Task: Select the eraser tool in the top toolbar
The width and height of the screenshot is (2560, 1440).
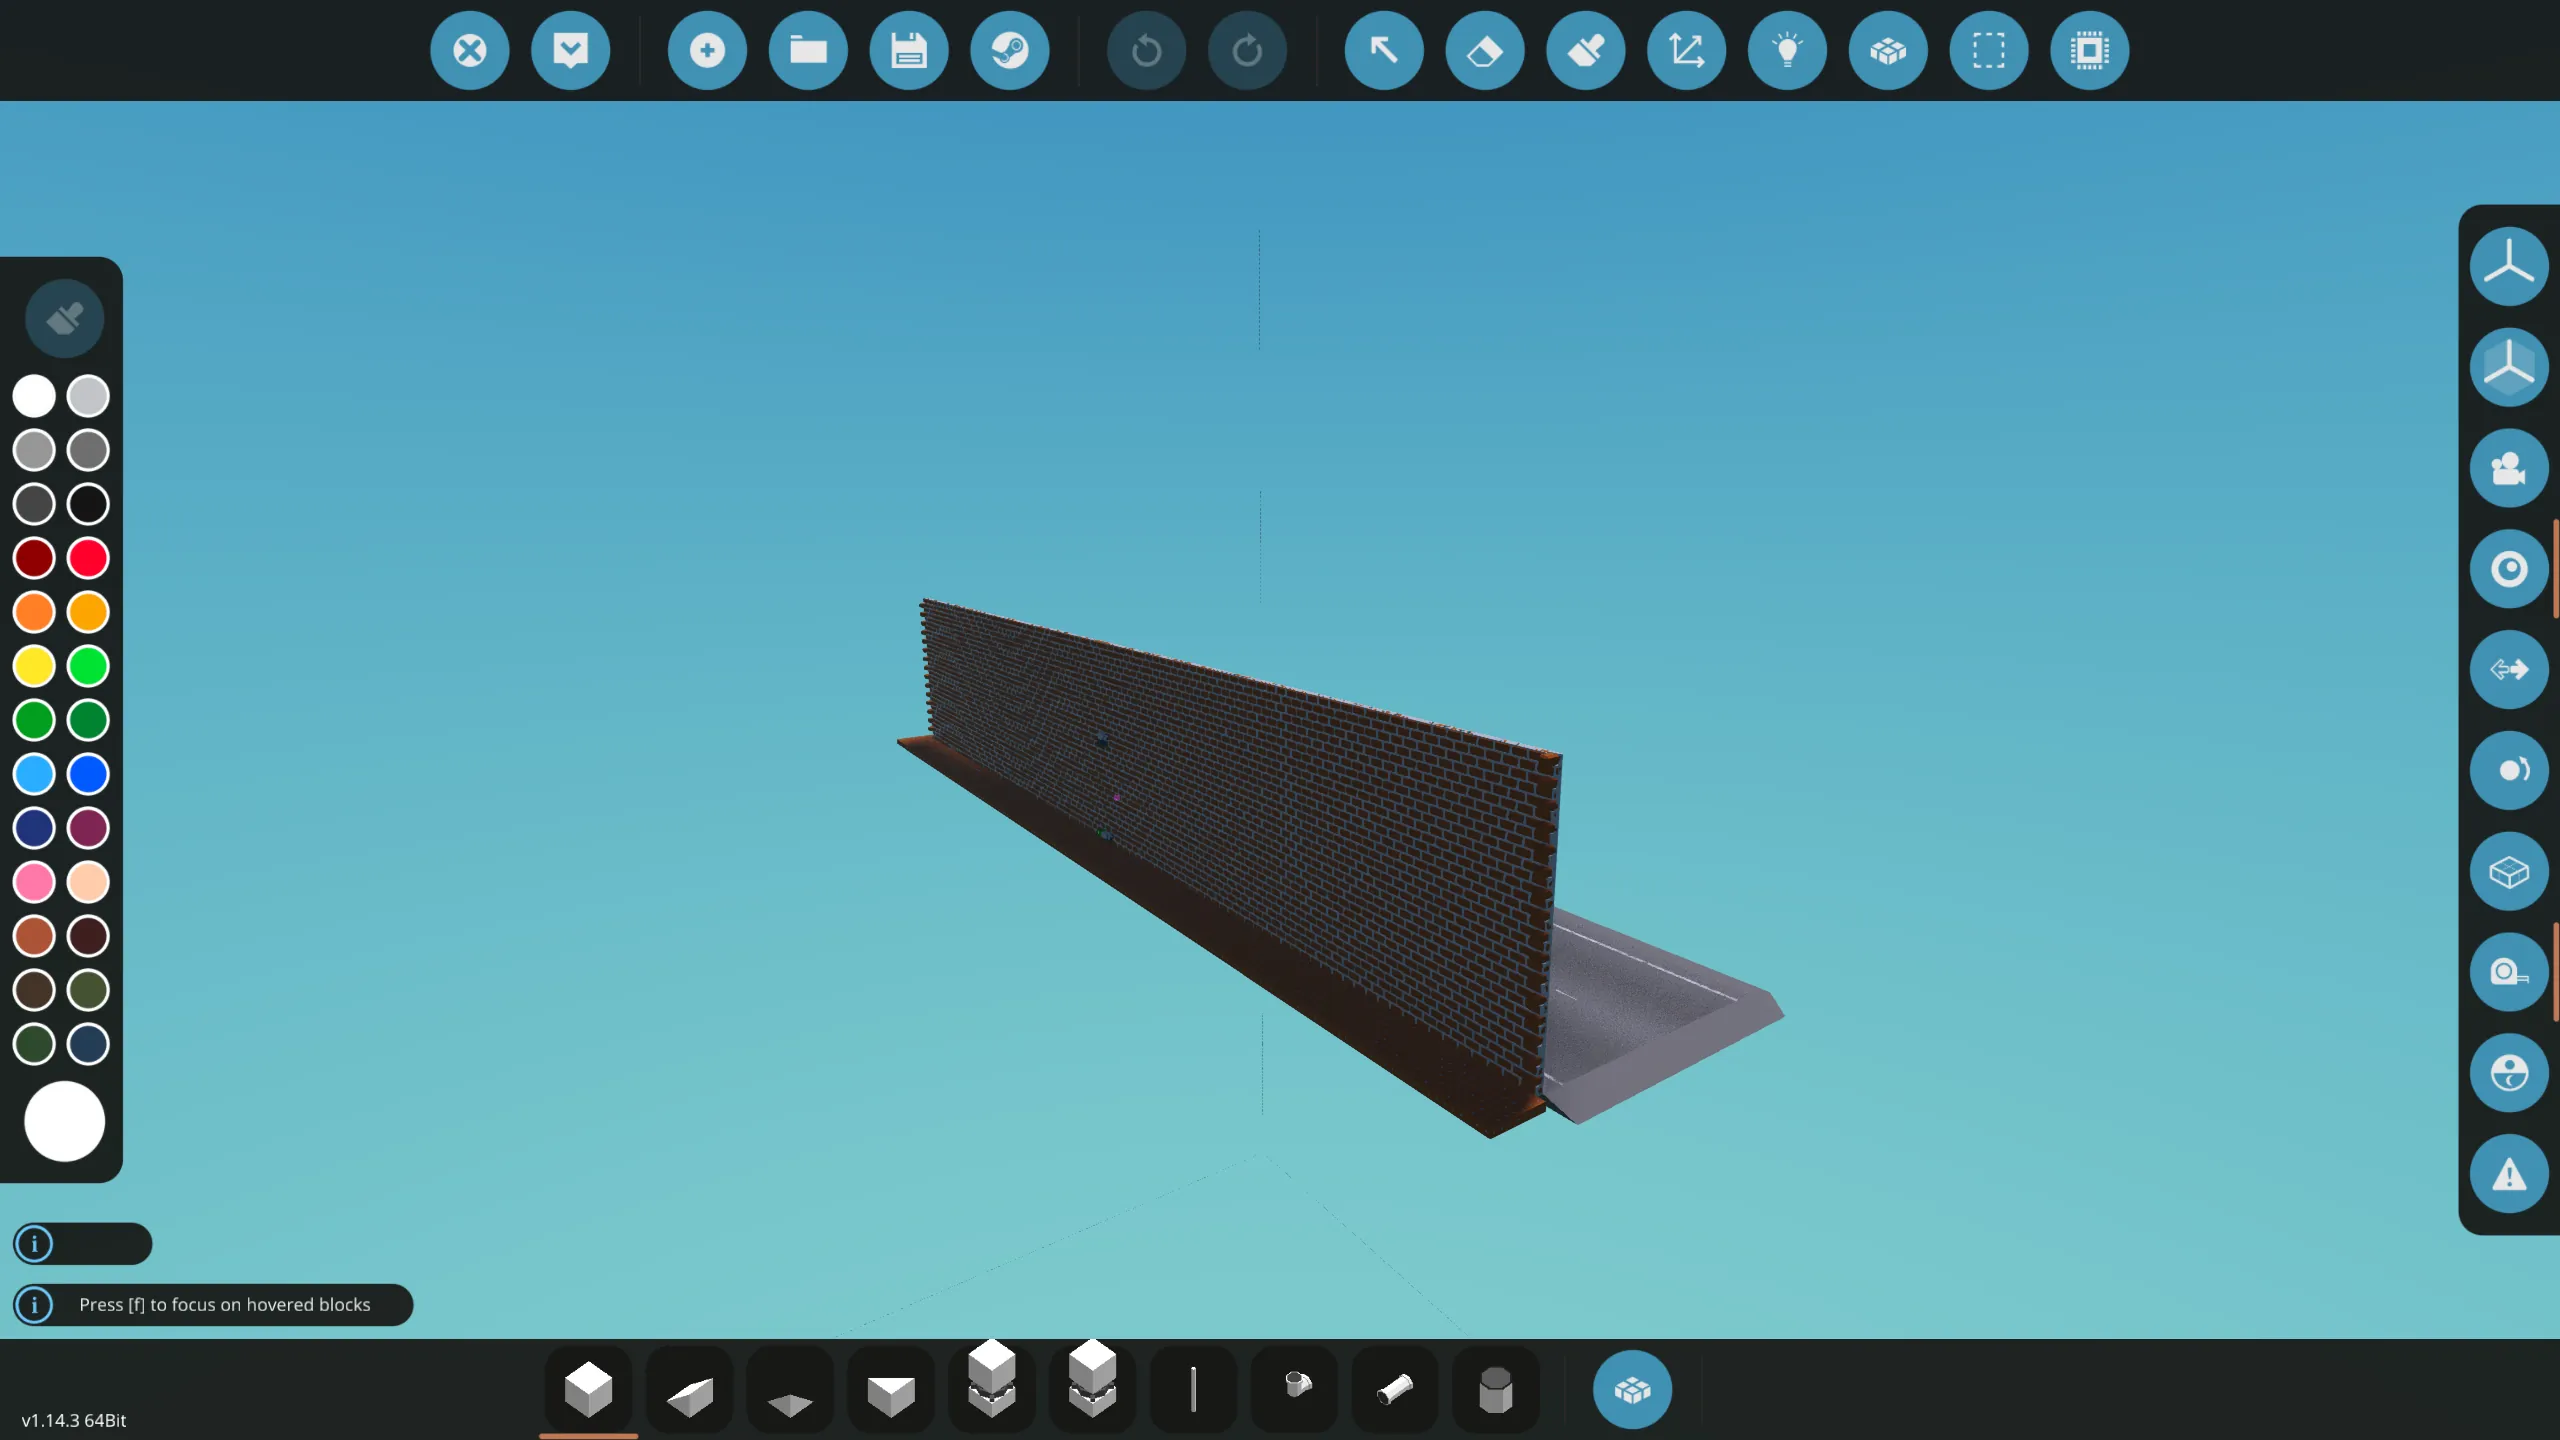Action: pos(1485,50)
